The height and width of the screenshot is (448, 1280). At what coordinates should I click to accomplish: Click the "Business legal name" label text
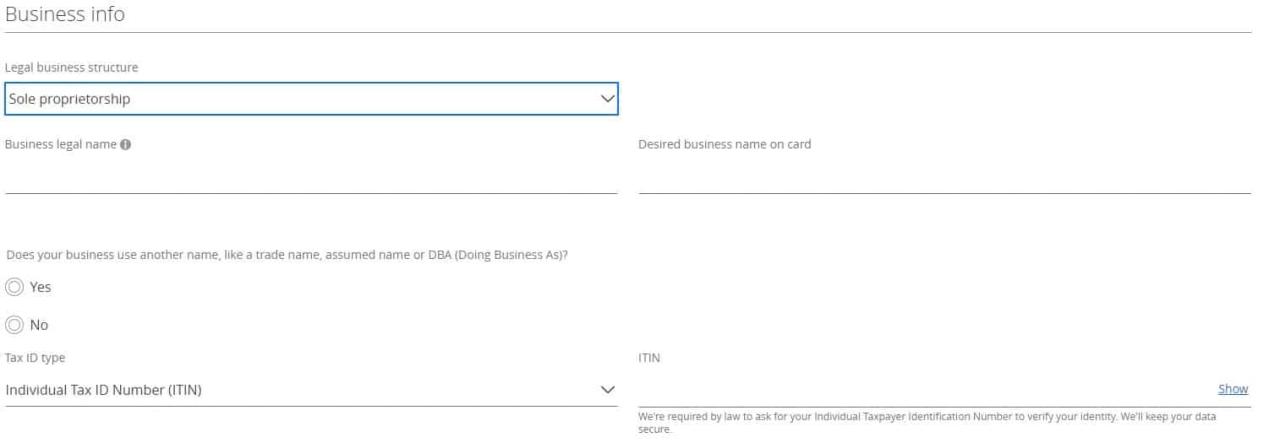click(x=60, y=144)
